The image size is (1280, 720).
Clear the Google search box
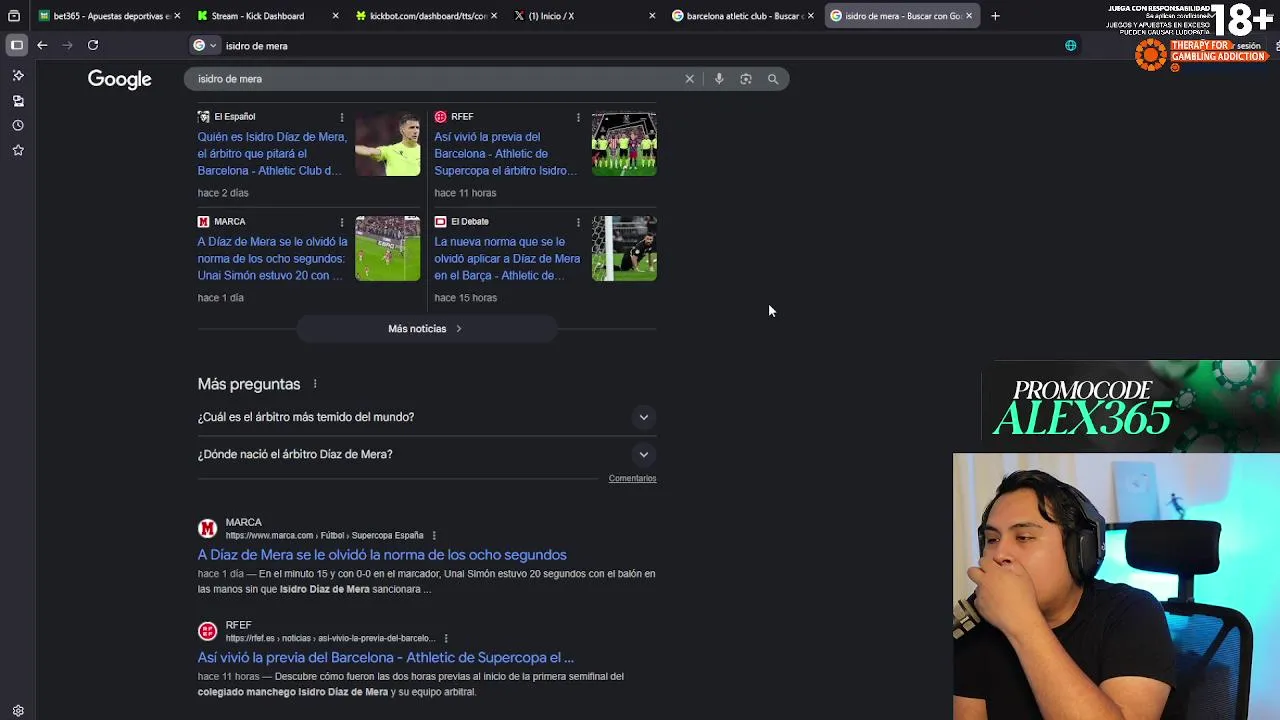tap(689, 79)
